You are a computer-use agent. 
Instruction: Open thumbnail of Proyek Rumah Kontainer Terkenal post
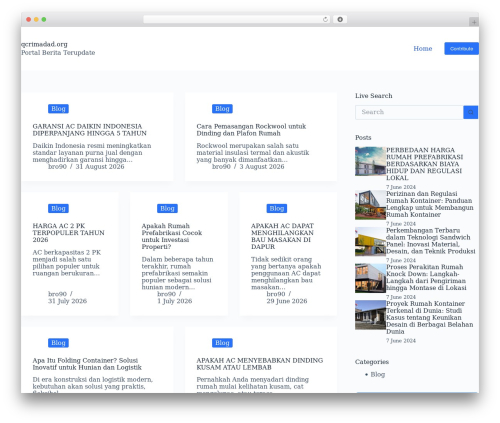[370, 315]
